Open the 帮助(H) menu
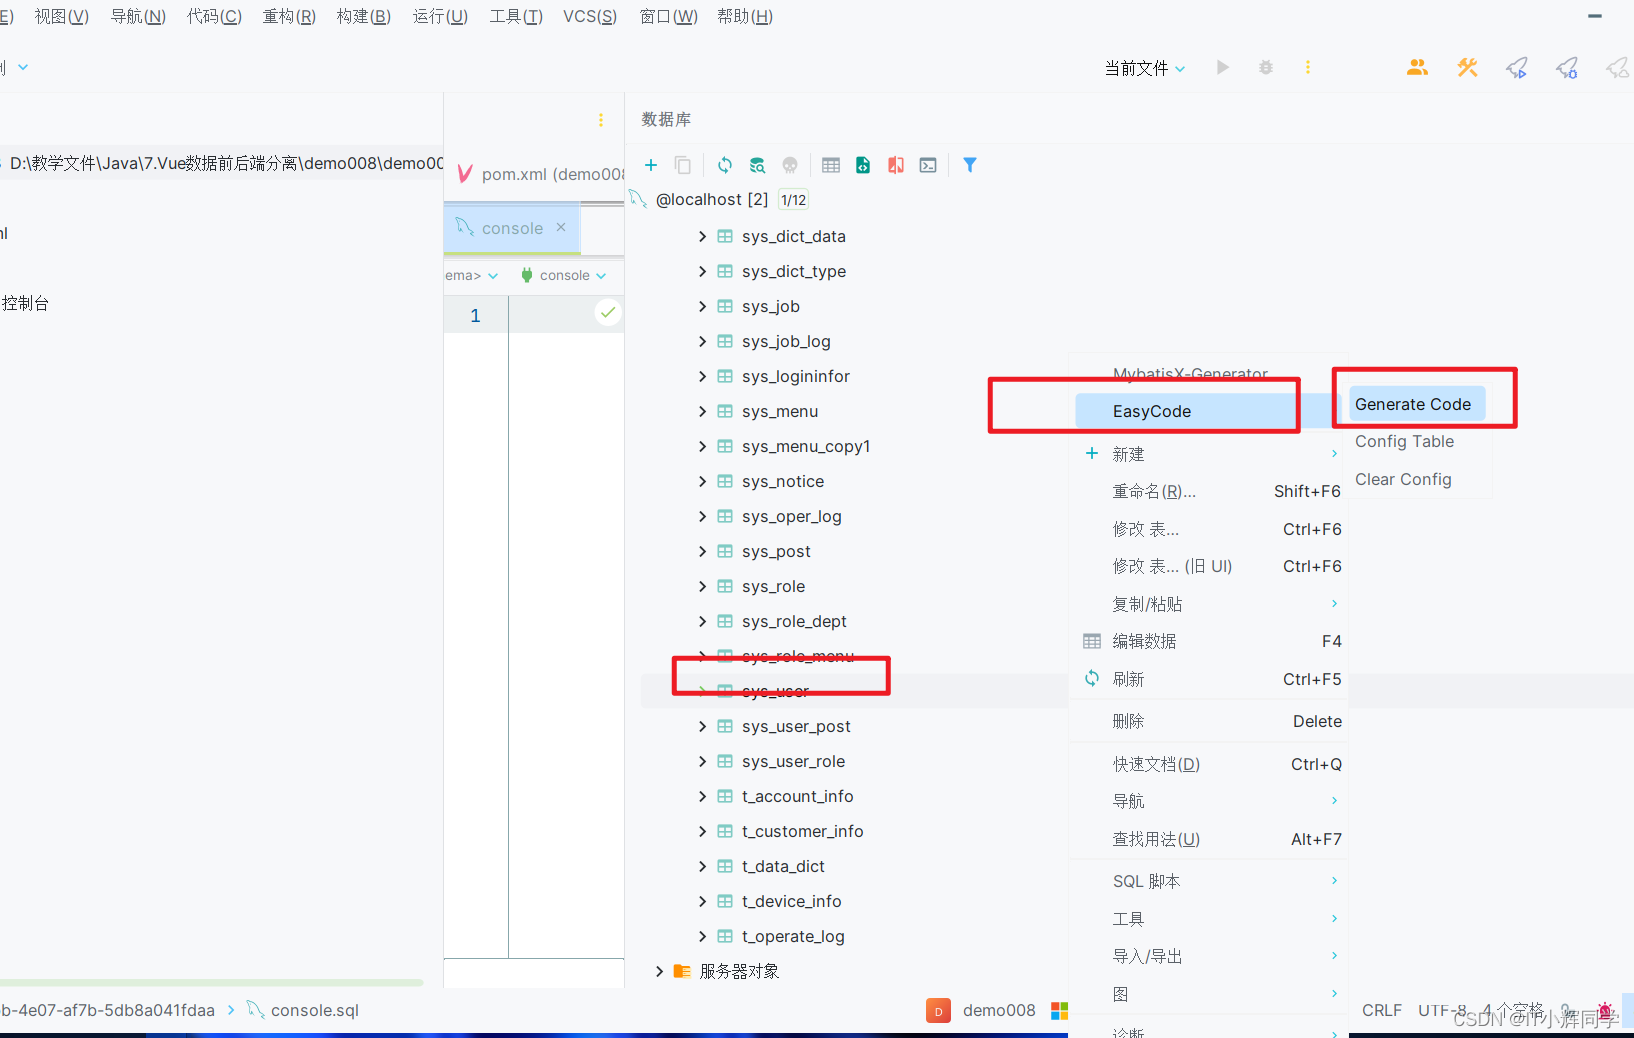Image resolution: width=1634 pixels, height=1038 pixels. click(x=745, y=16)
